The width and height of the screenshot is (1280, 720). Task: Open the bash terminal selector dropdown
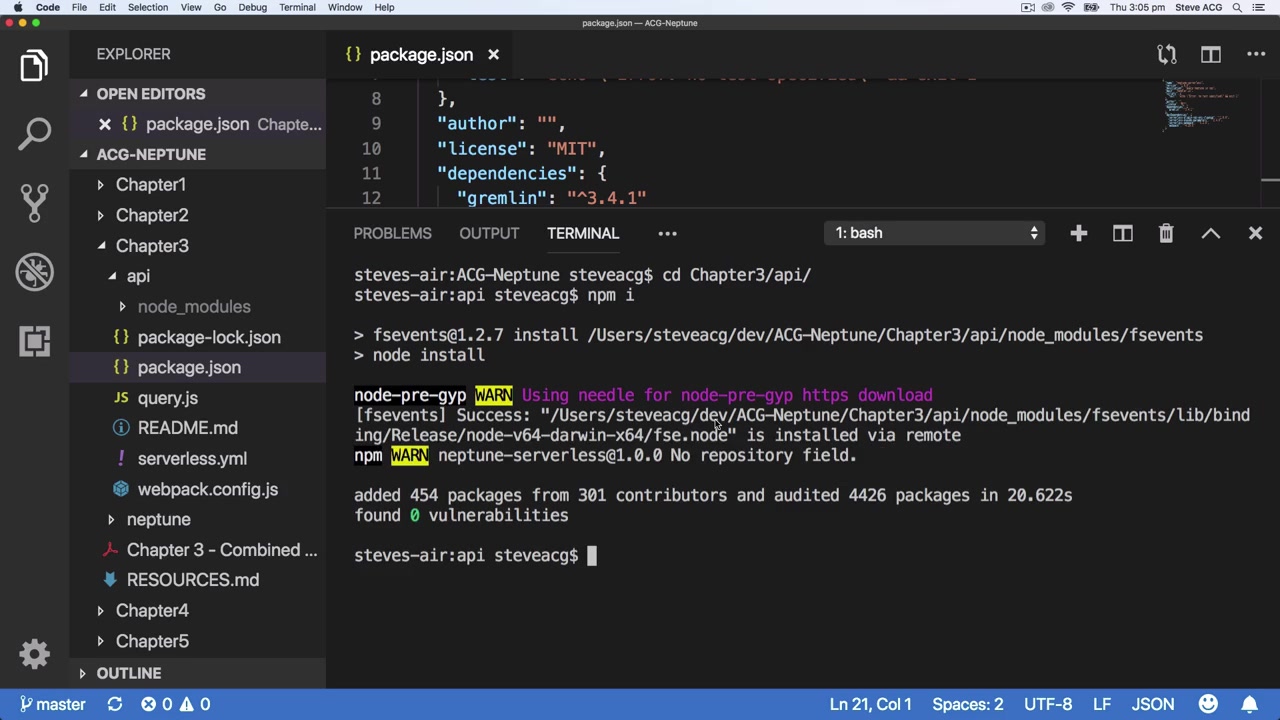coord(937,233)
